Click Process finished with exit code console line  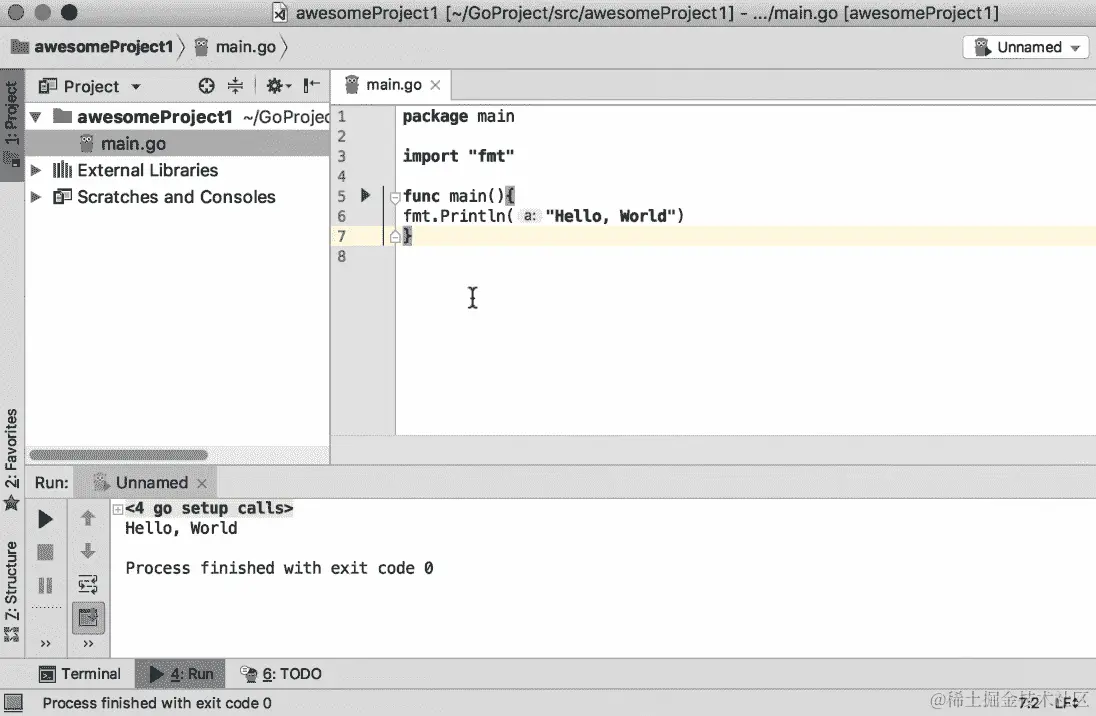(279, 568)
